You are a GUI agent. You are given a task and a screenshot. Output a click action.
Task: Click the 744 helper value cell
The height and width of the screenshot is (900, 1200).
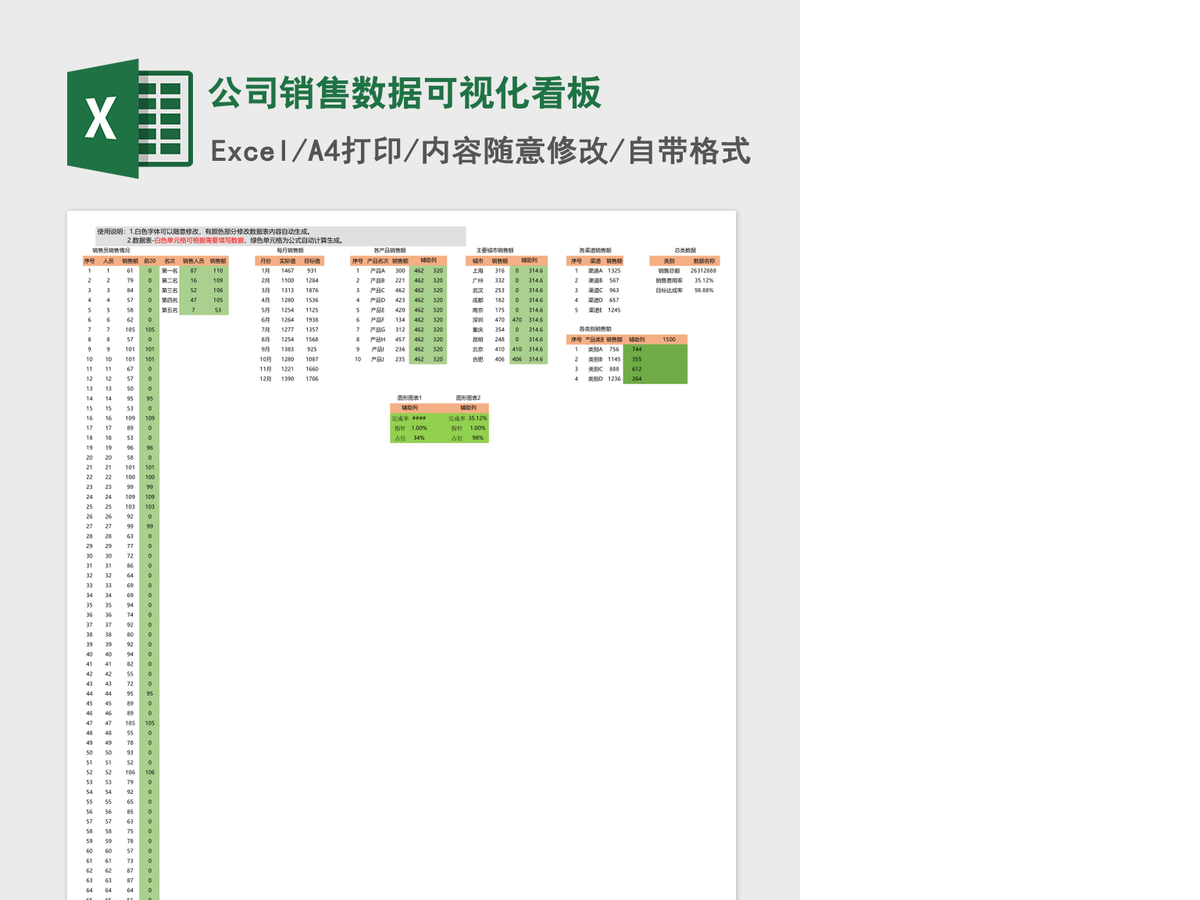pyautogui.click(x=637, y=349)
